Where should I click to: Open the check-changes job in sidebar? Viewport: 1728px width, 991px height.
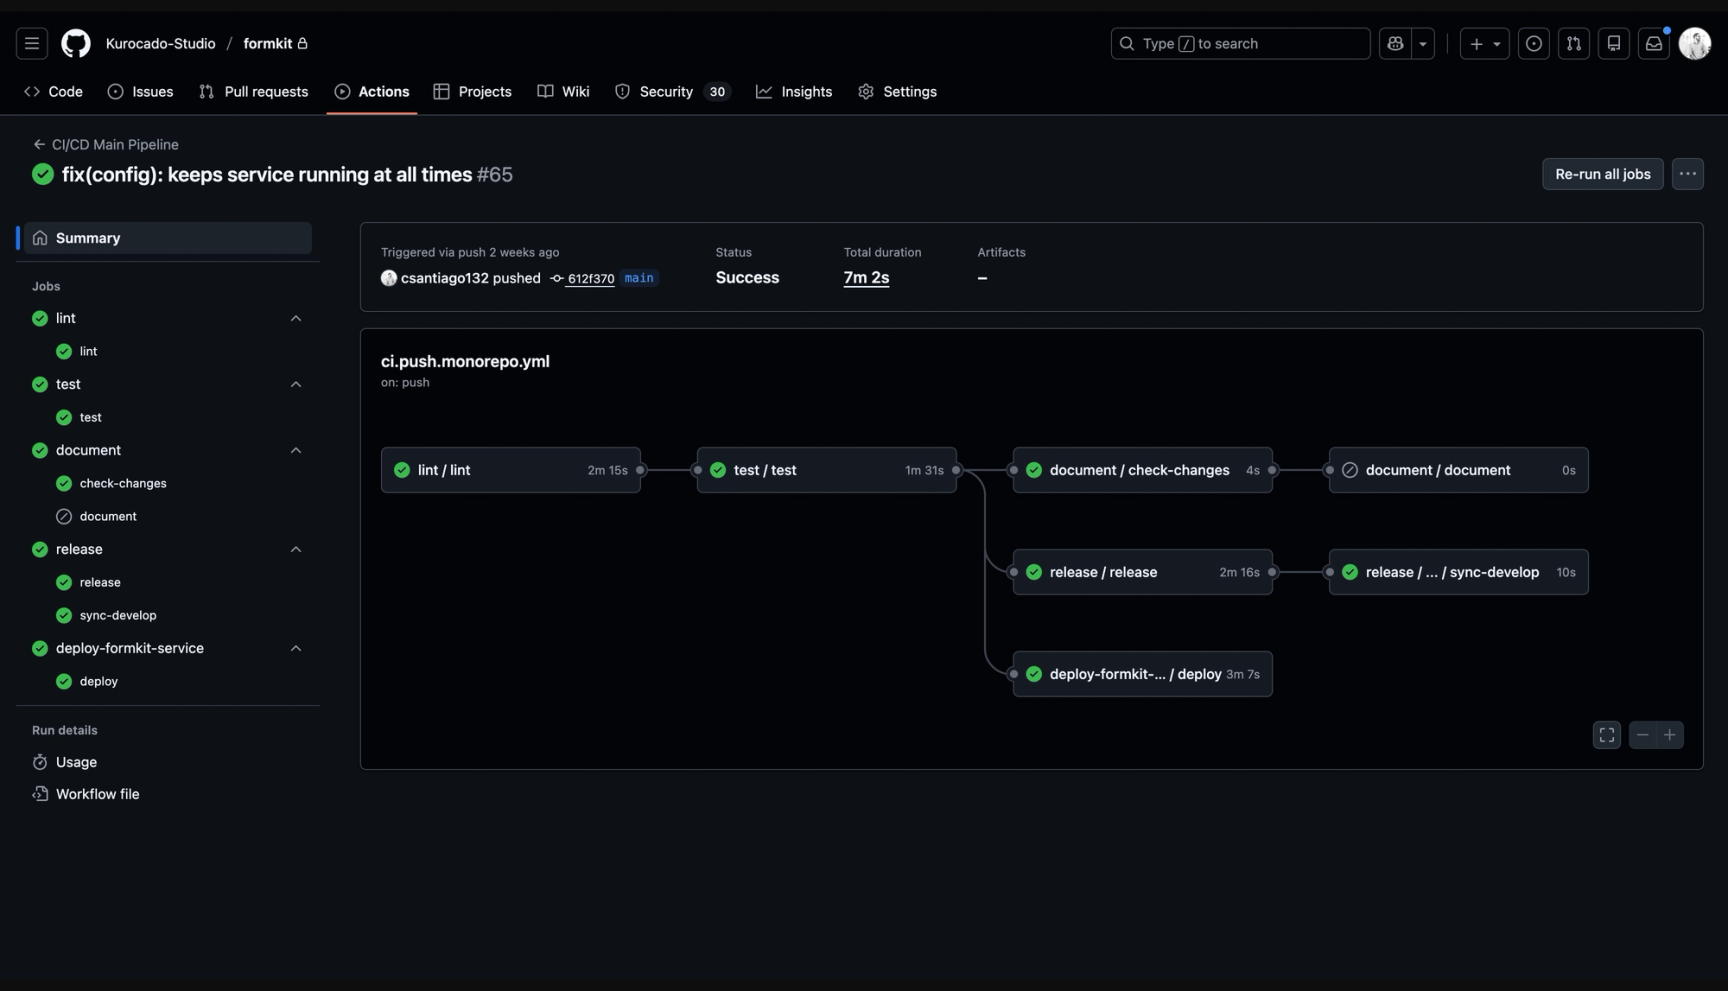click(x=123, y=484)
